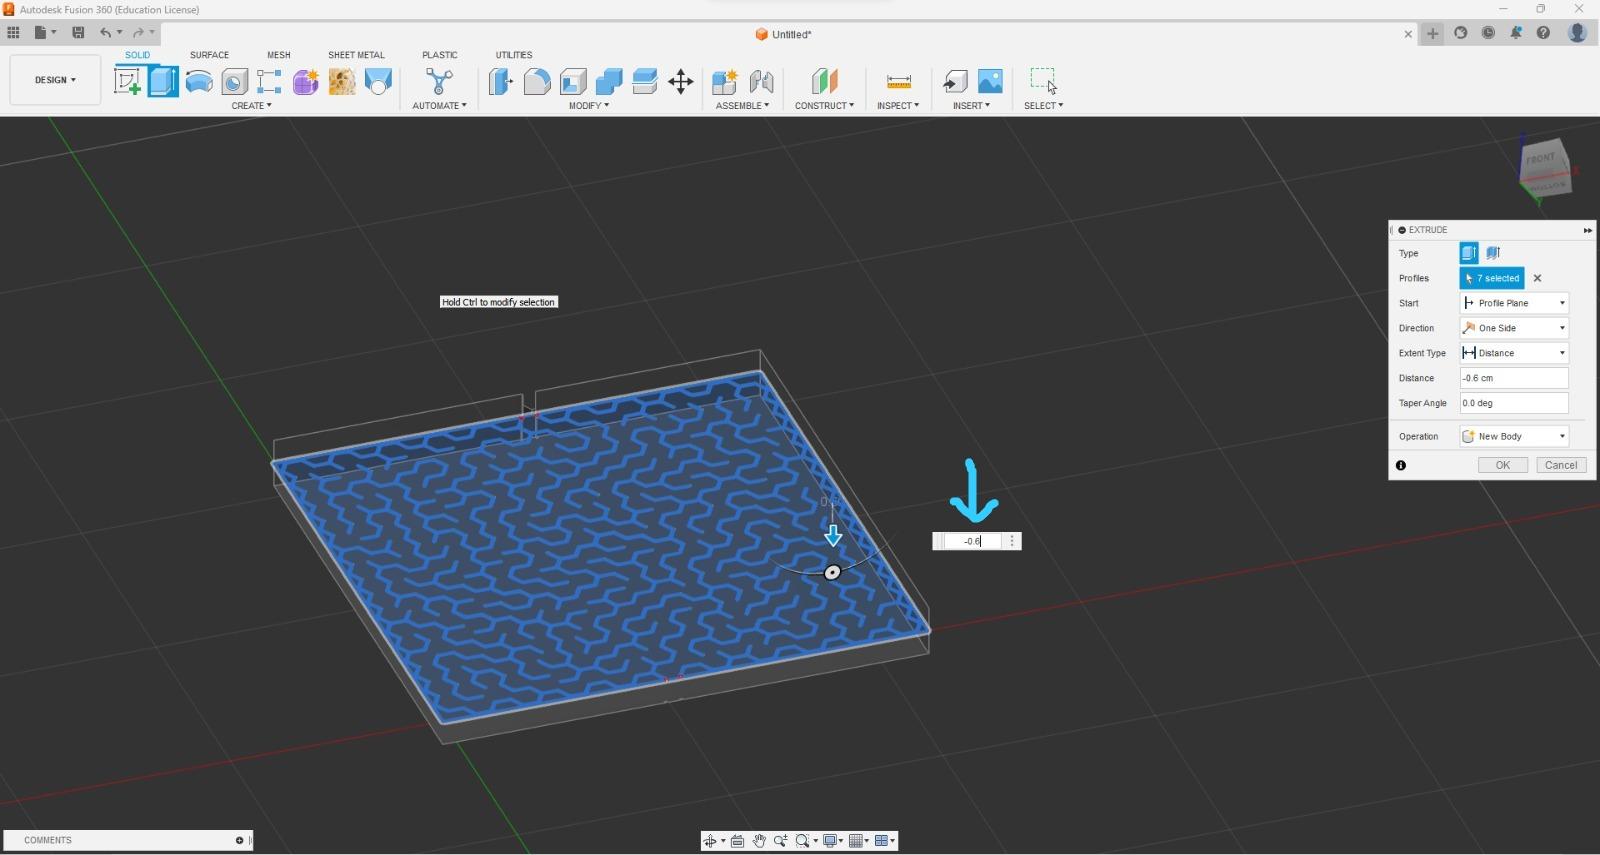
Task: Open the Data Panel grid icon
Action: point(13,32)
